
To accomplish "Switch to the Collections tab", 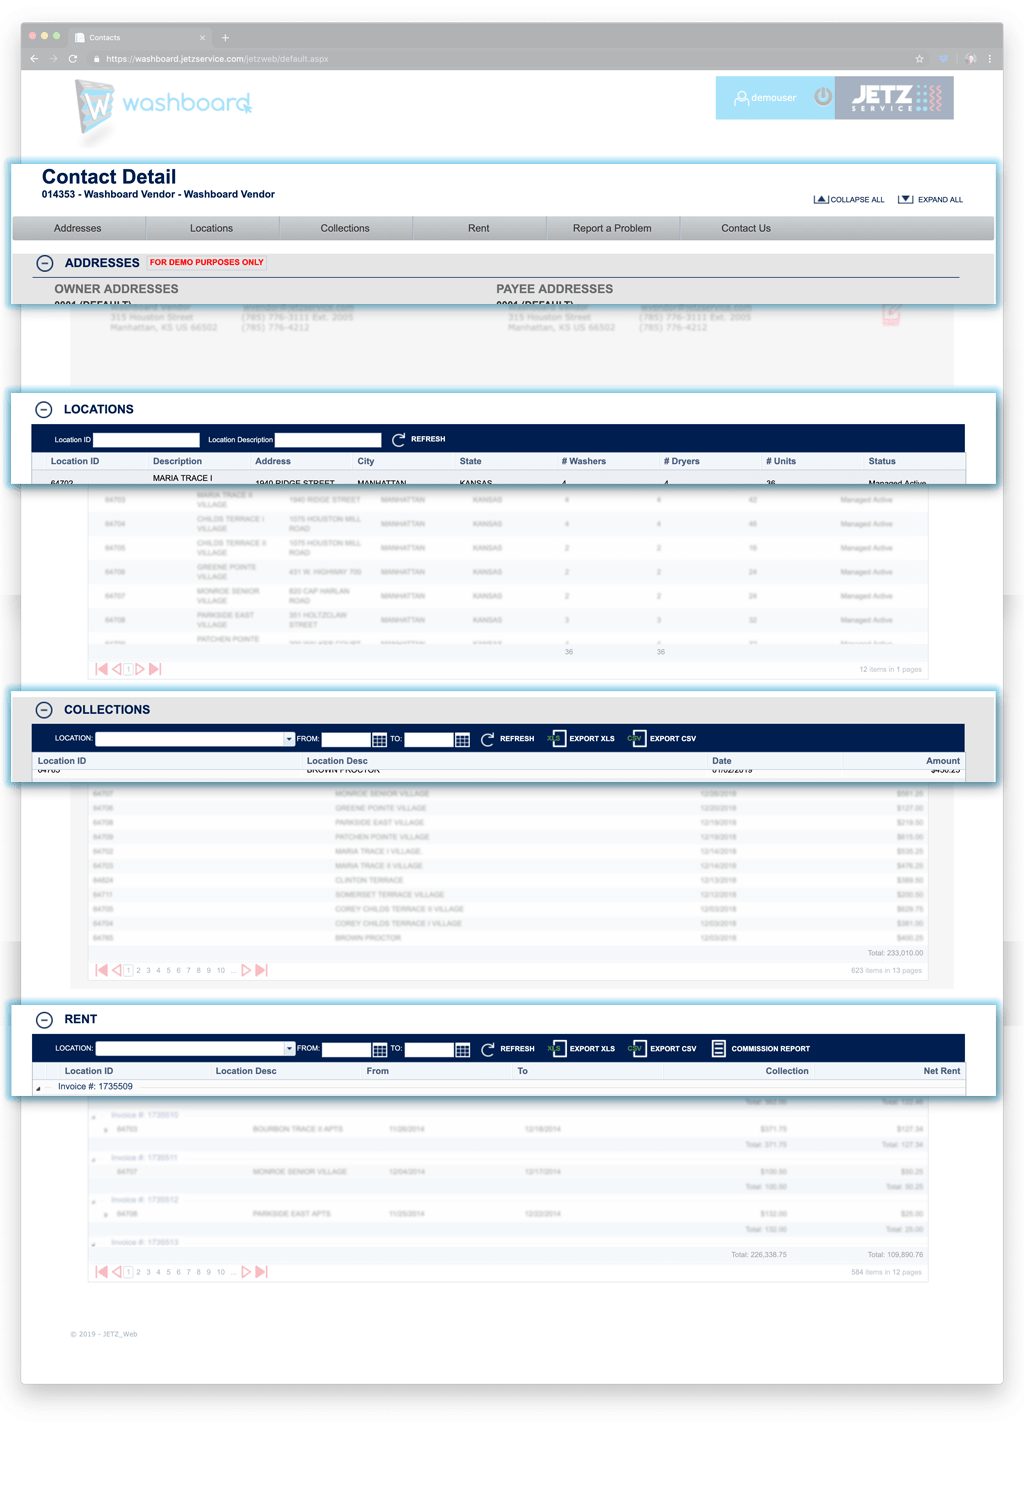I will click(x=345, y=228).
